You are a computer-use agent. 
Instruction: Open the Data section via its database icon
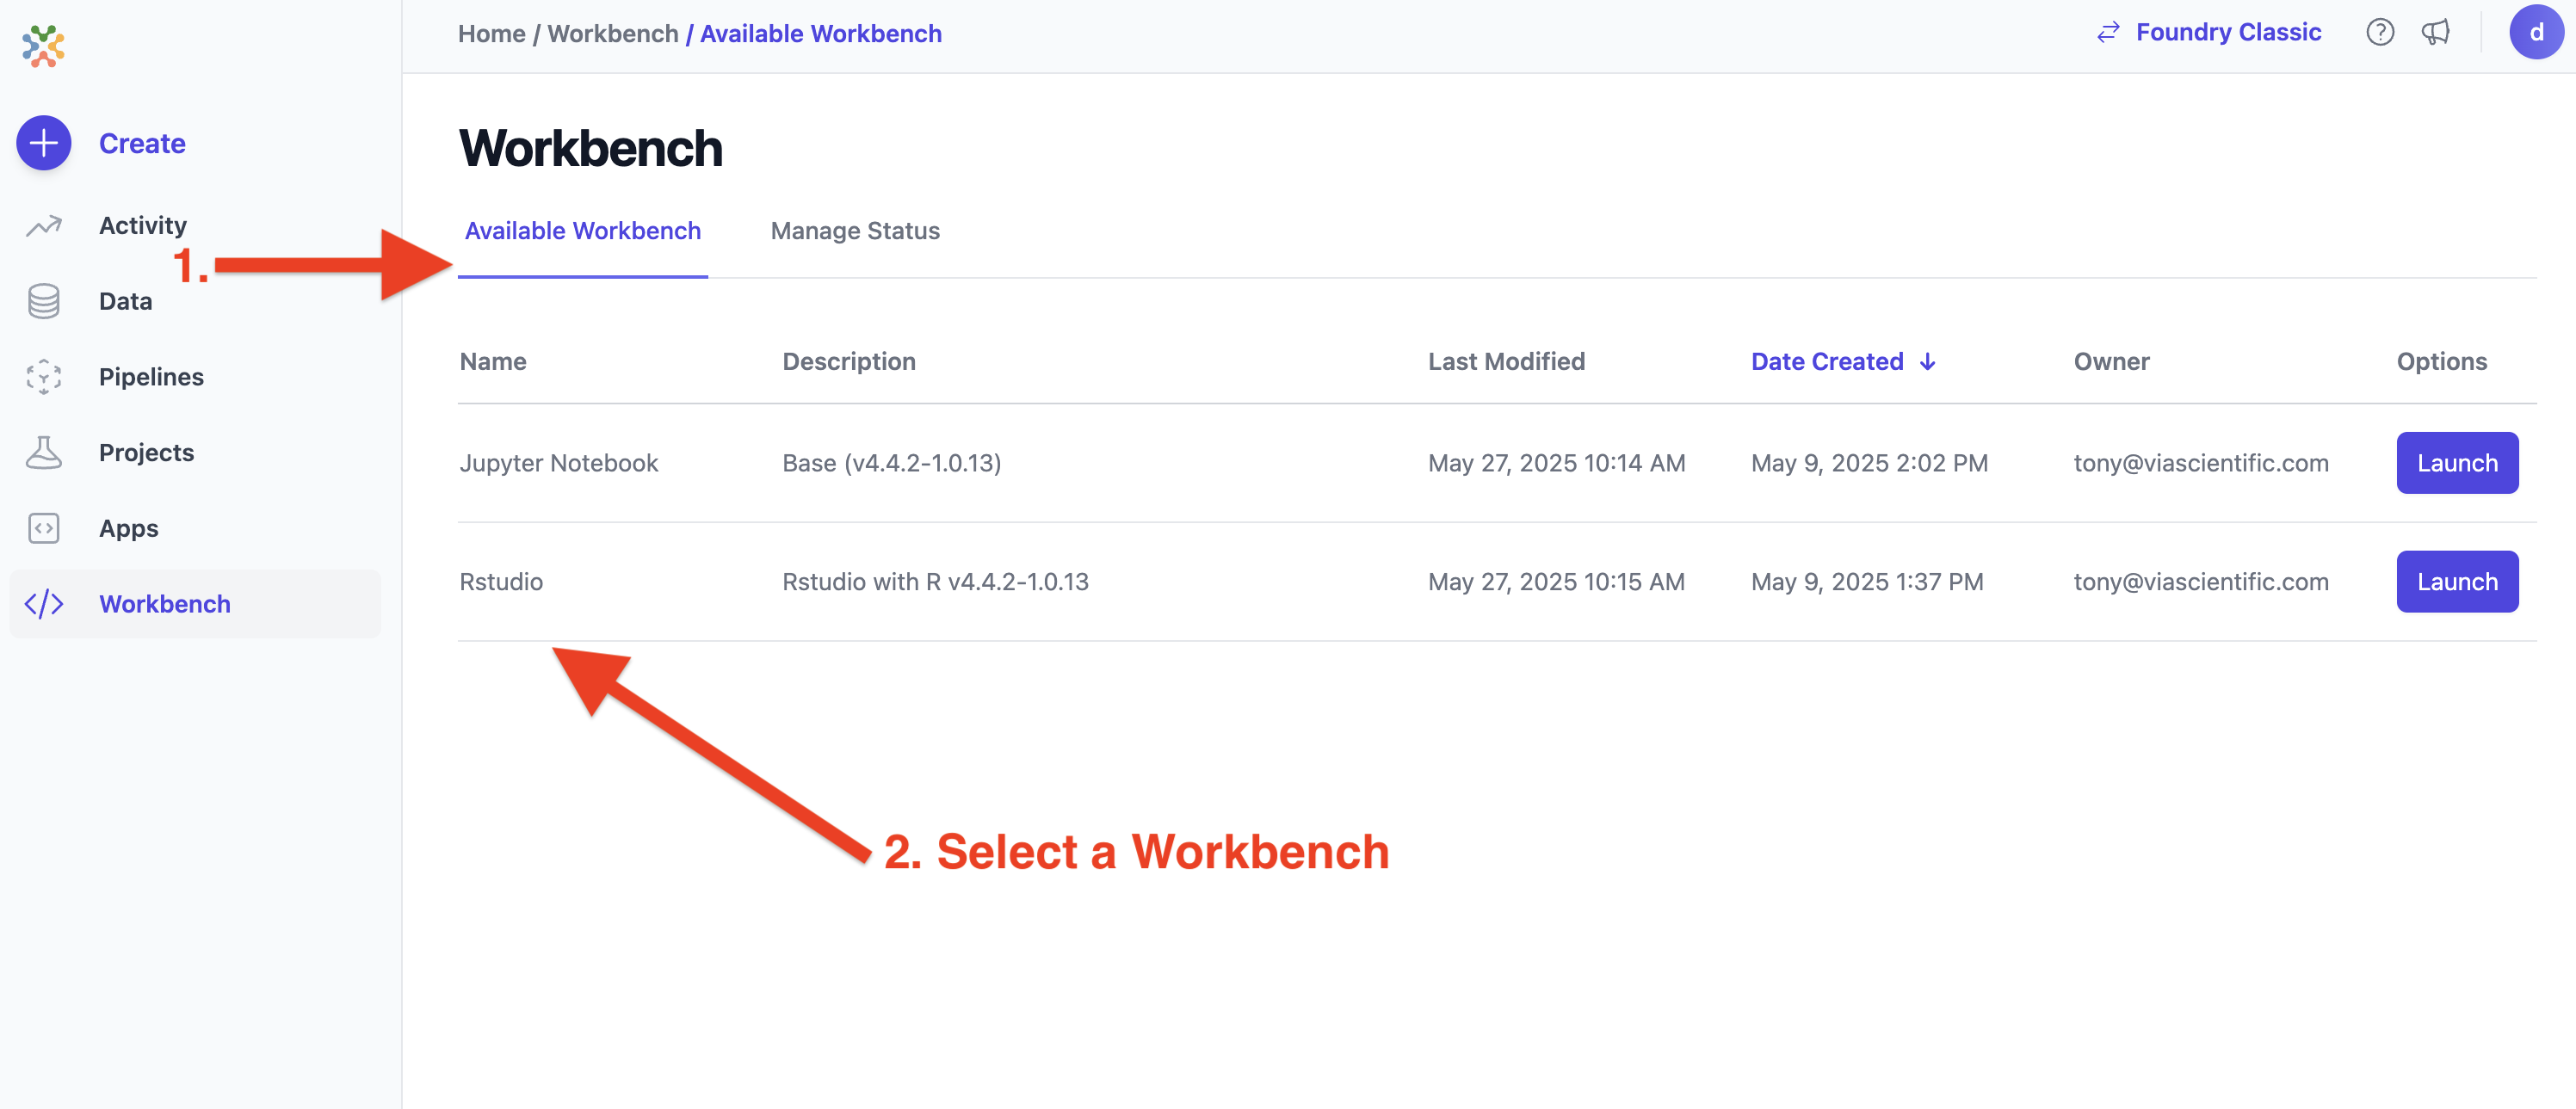tap(43, 300)
